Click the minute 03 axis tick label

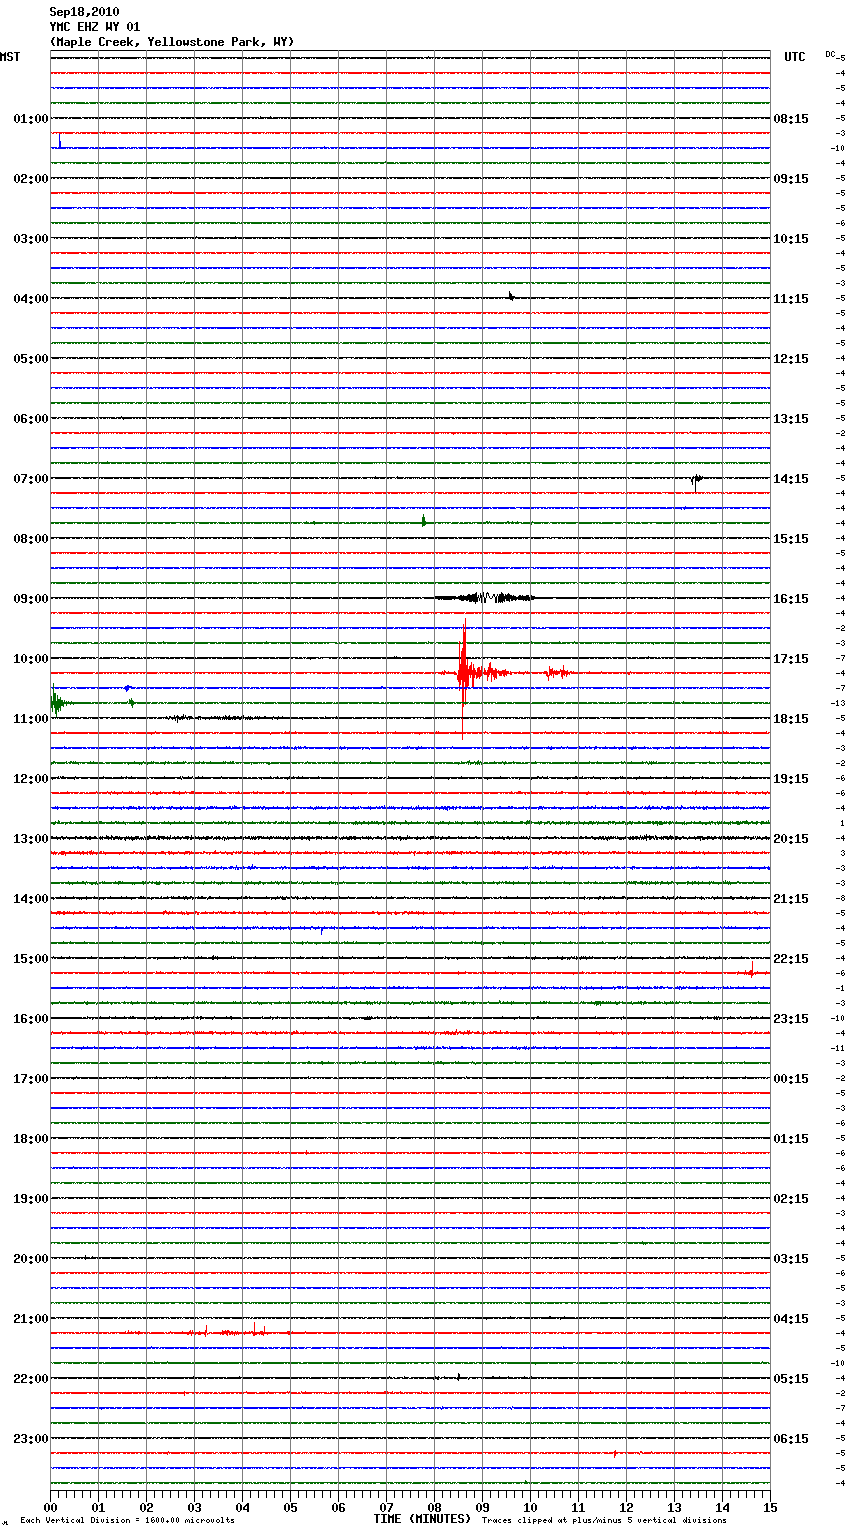click(194, 1507)
